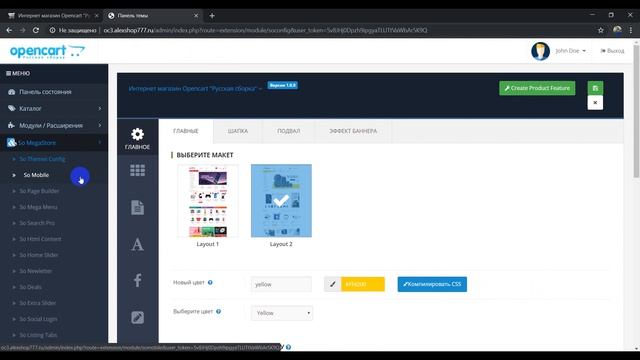This screenshot has width=640, height=360.
Task: Click the МЕНЮ hamburger toggle
Action: (x=18, y=73)
